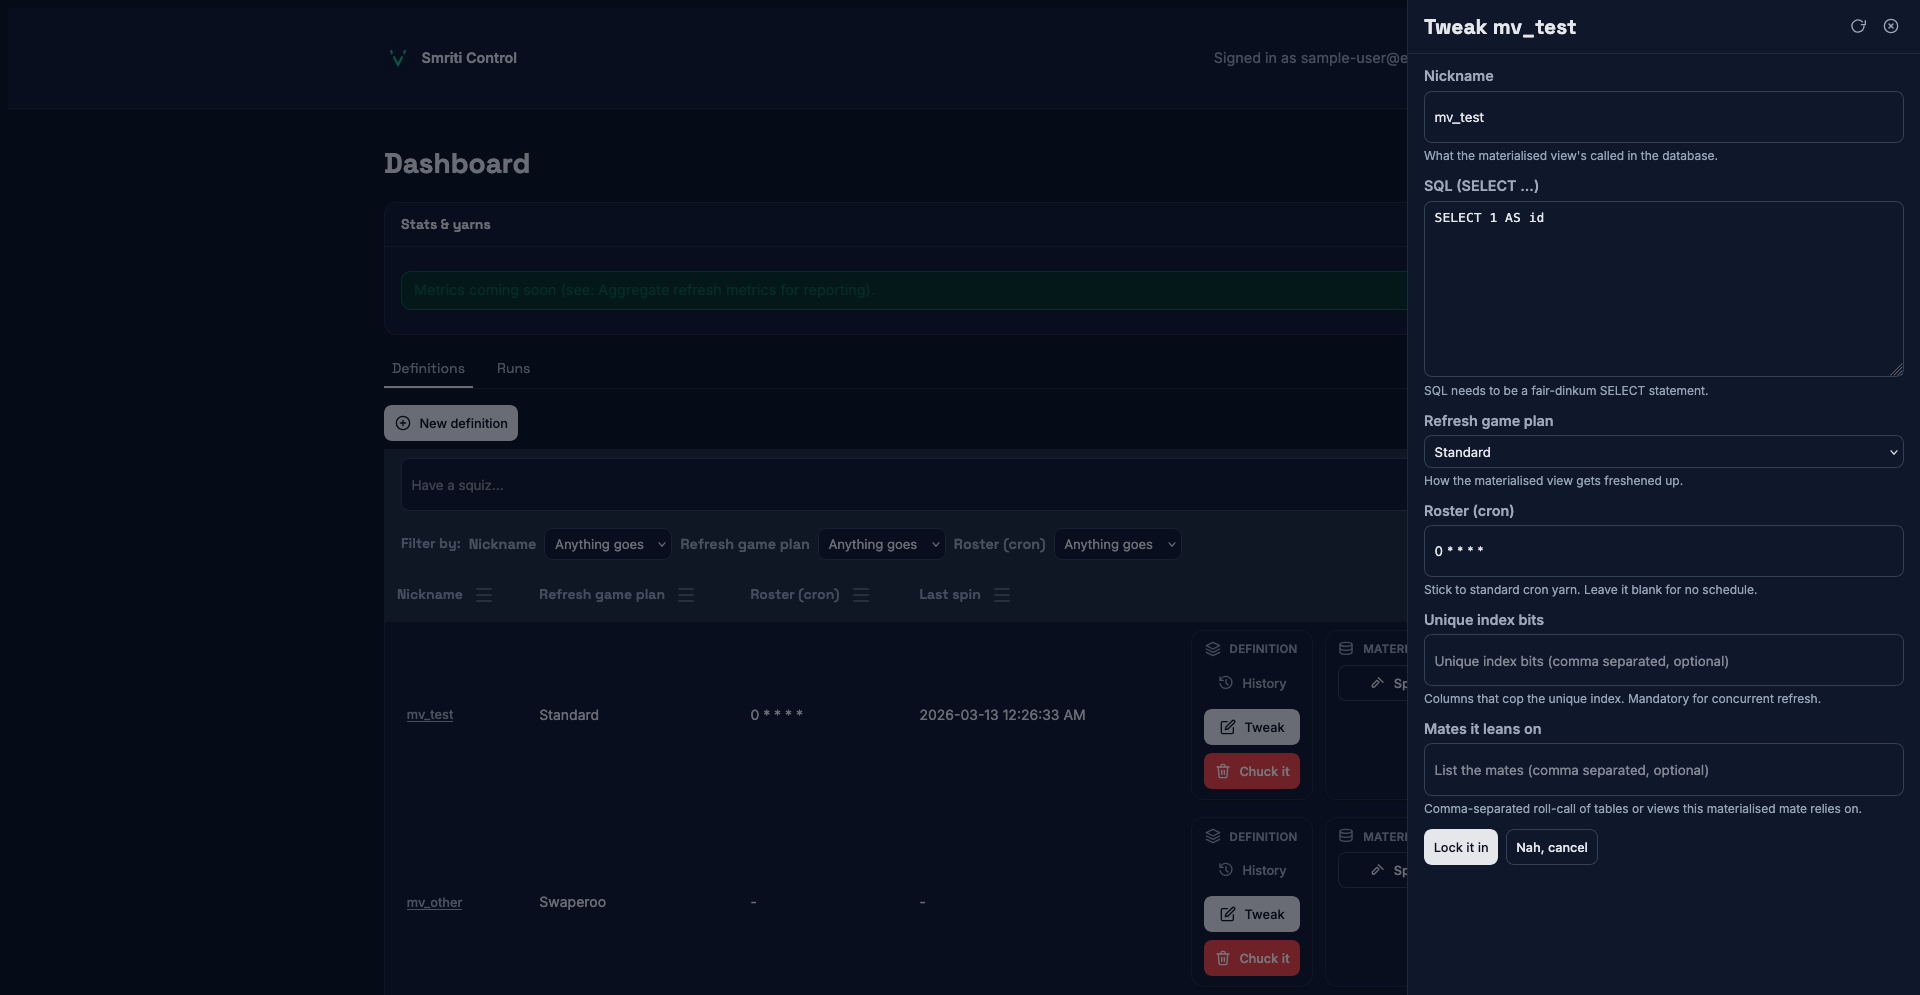This screenshot has width=1920, height=995.
Task: Open the Nickname filter dropdown
Action: pos(608,544)
